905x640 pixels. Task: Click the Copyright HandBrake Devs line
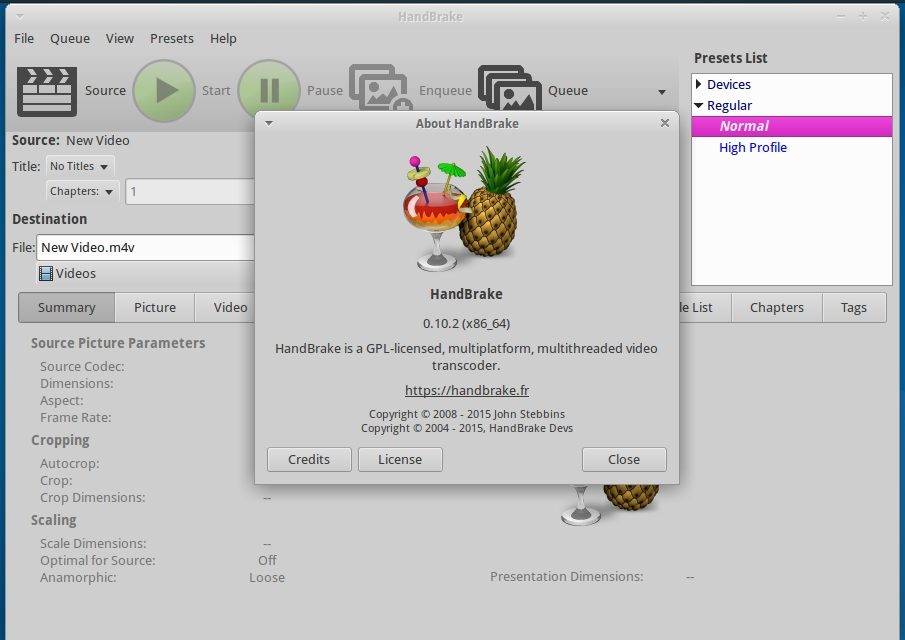click(x=467, y=428)
